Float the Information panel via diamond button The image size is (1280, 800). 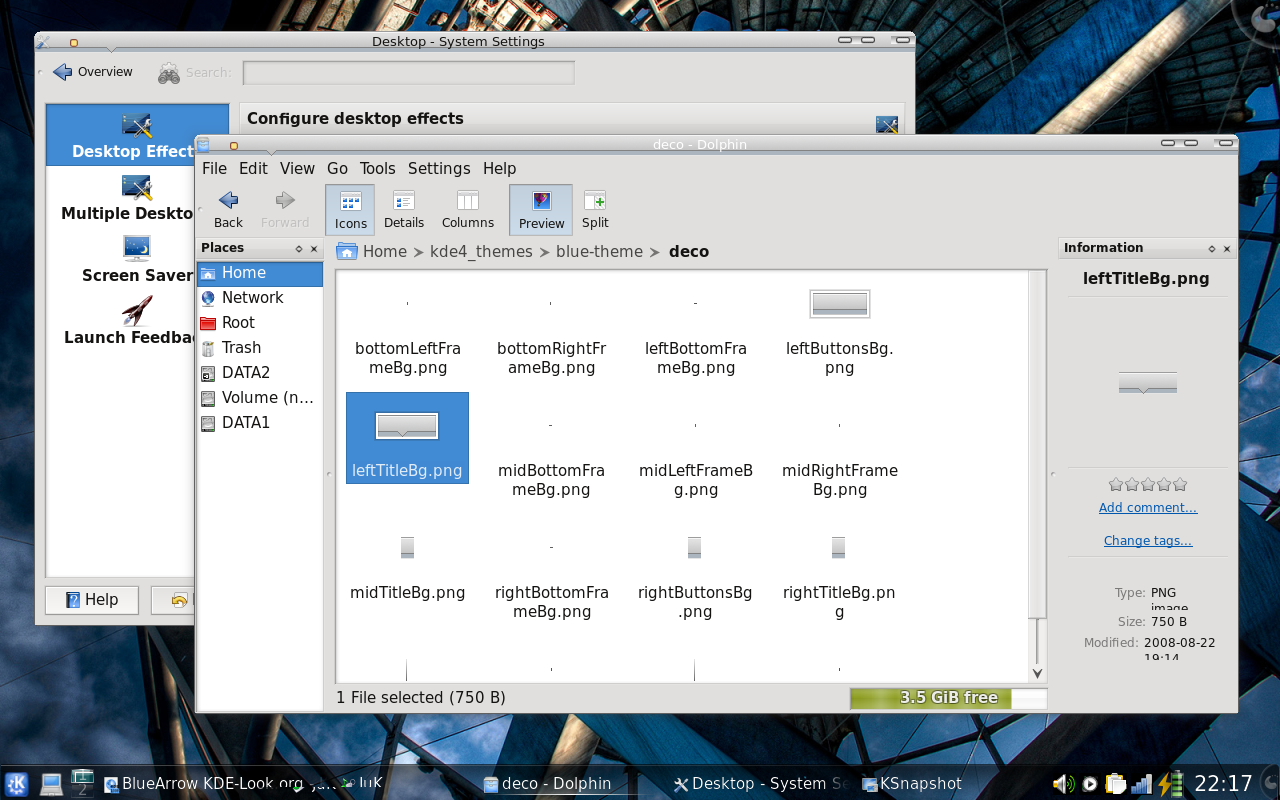point(1211,249)
